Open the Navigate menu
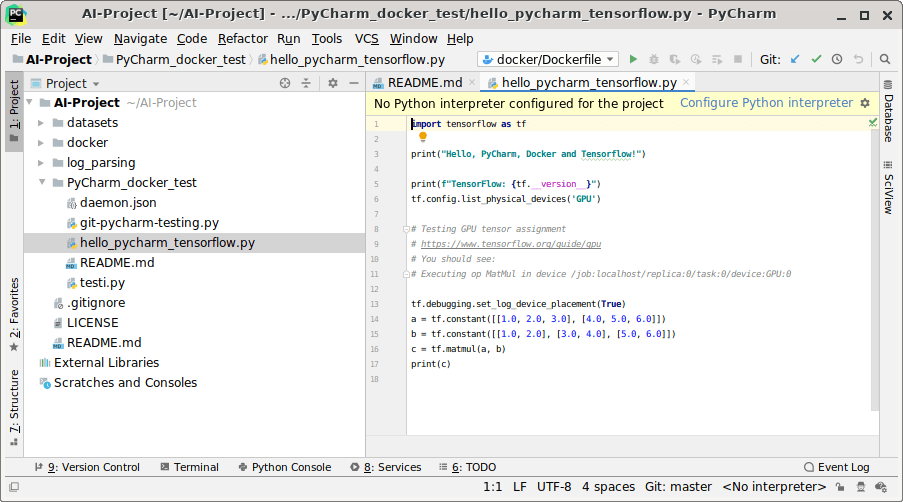 pos(141,39)
